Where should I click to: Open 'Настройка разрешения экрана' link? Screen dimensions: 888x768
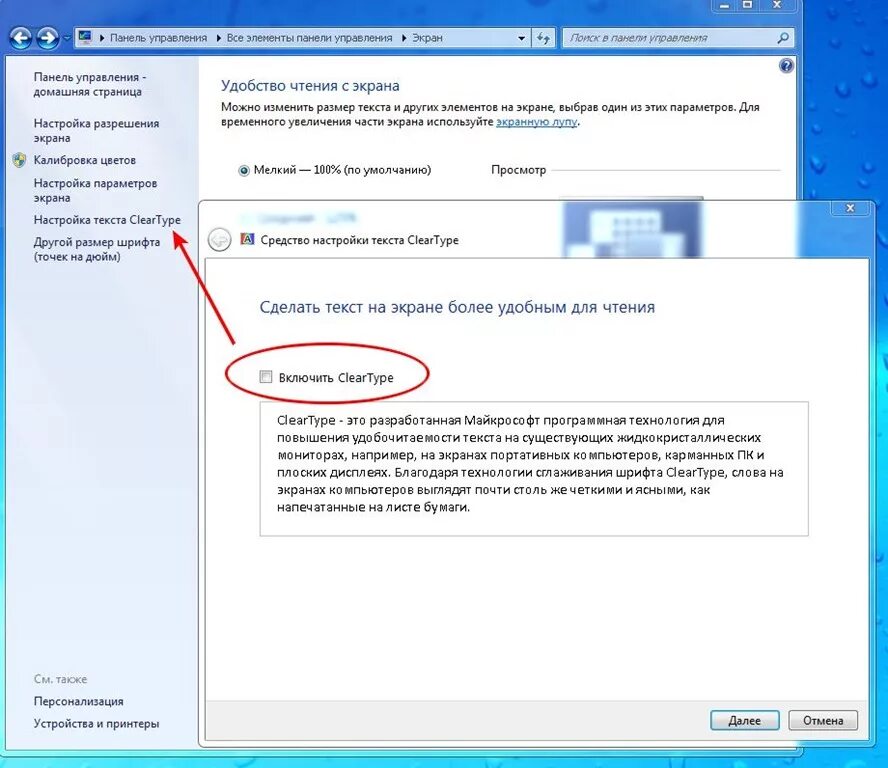[96, 131]
